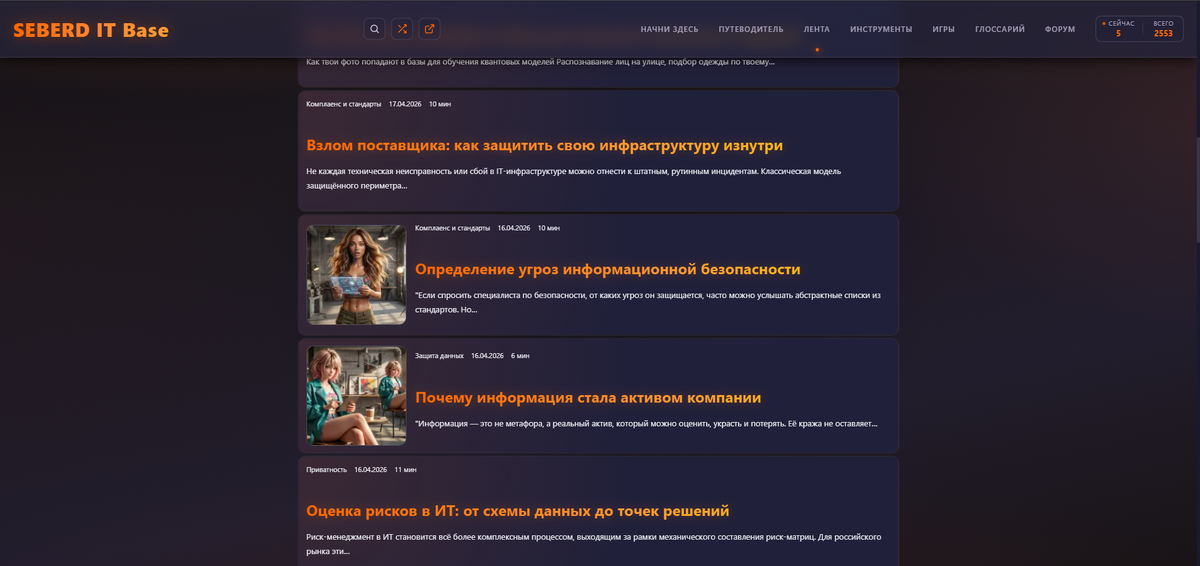The width and height of the screenshot is (1200, 566).
Task: Click thumbnail of woman holding tablet
Action: 356,275
